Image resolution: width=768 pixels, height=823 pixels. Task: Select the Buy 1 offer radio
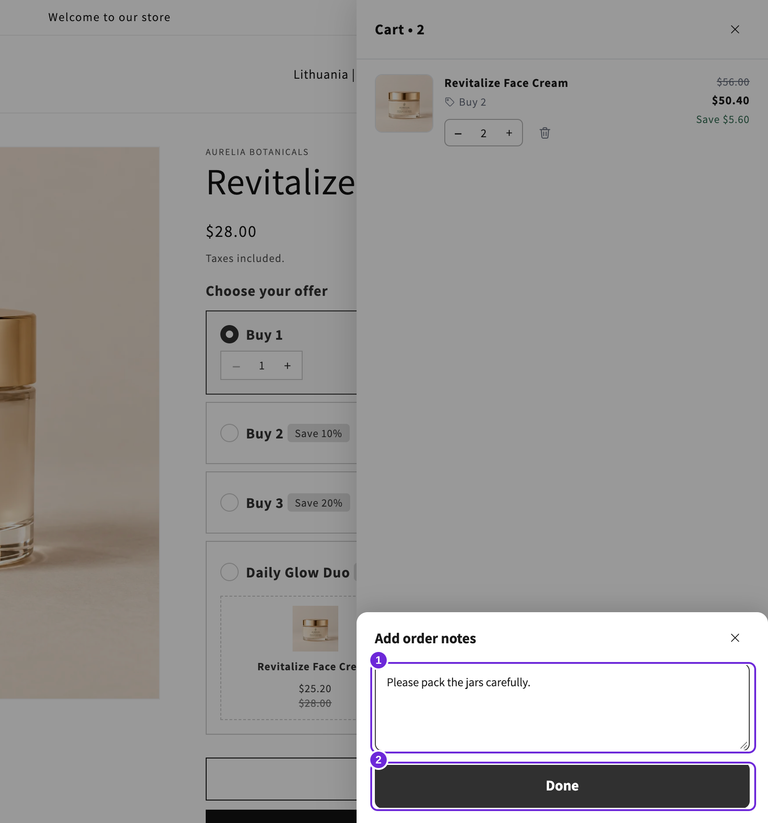[229, 334]
